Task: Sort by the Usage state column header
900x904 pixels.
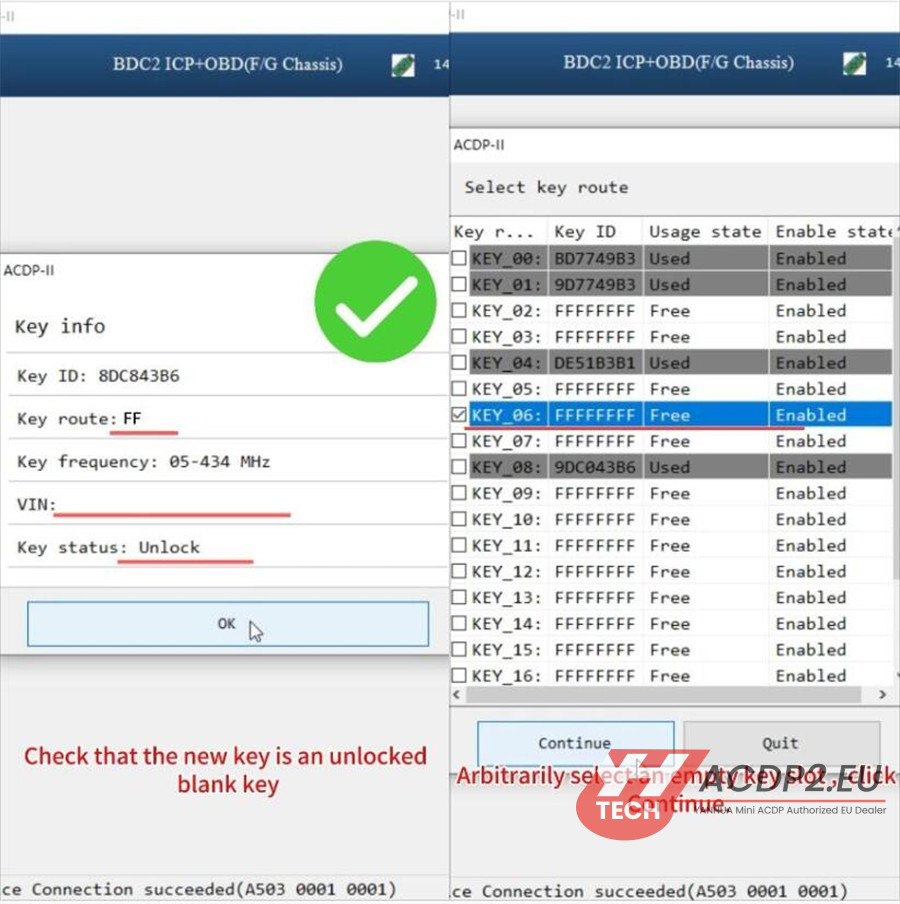Action: 705,232
